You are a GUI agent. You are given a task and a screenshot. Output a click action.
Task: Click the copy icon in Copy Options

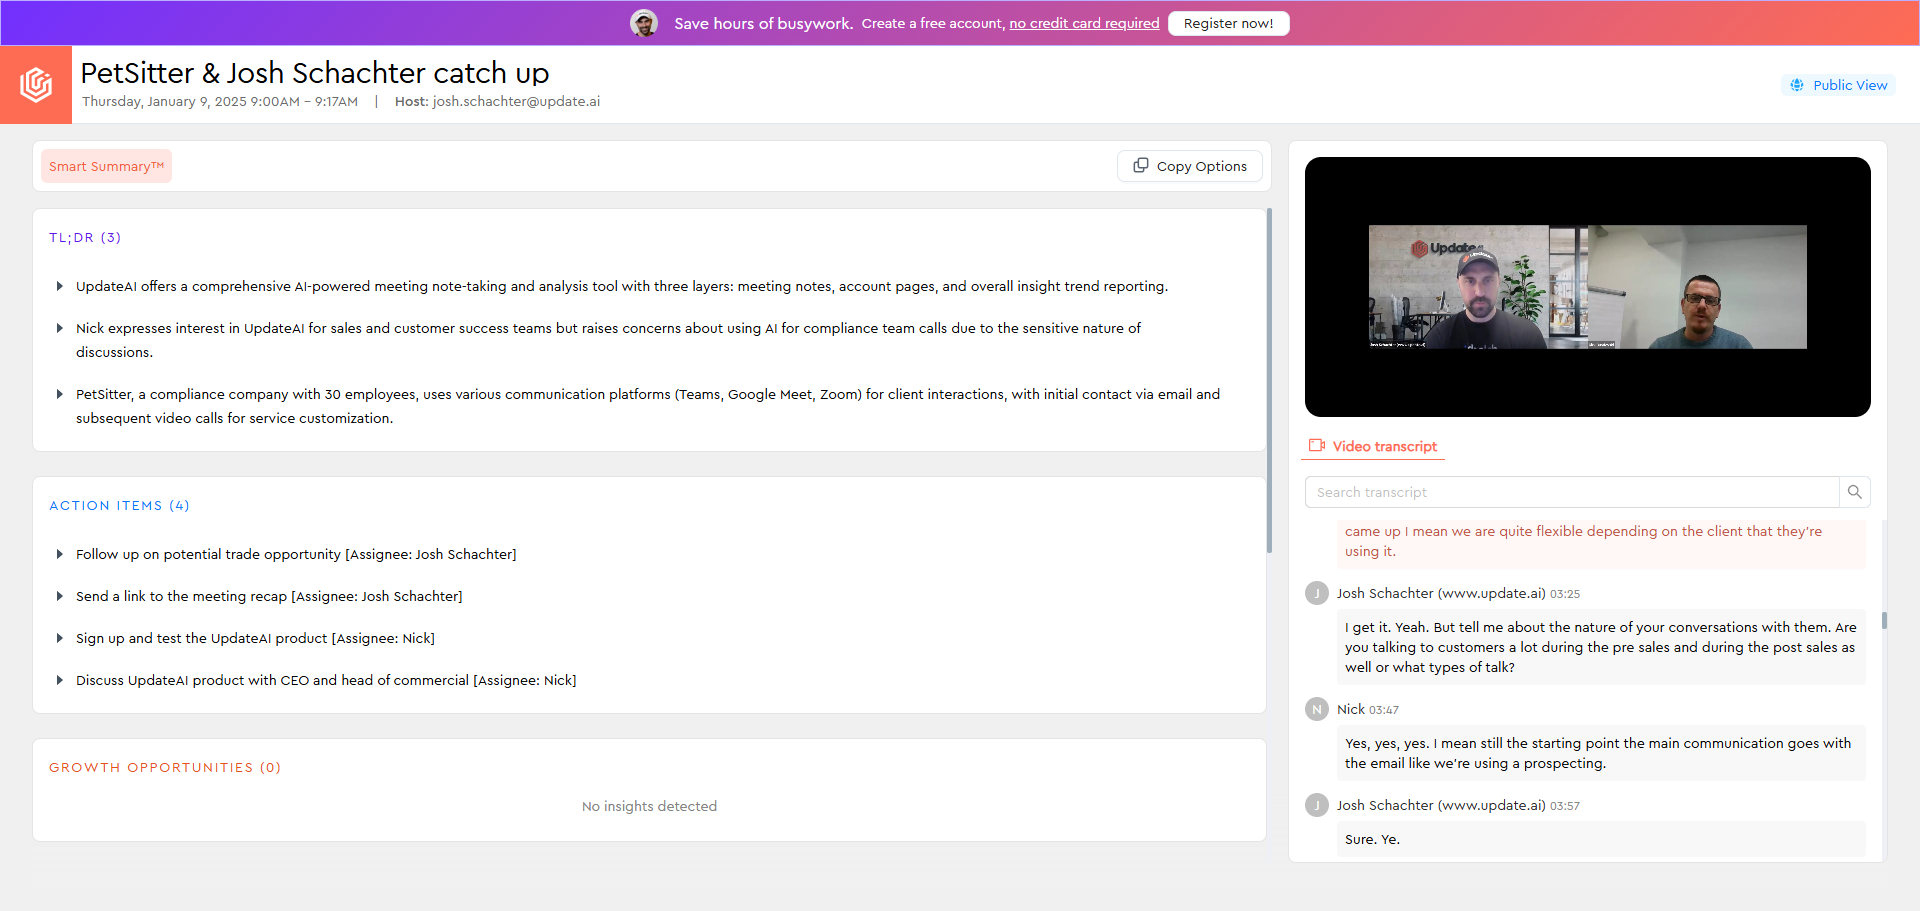(x=1140, y=165)
